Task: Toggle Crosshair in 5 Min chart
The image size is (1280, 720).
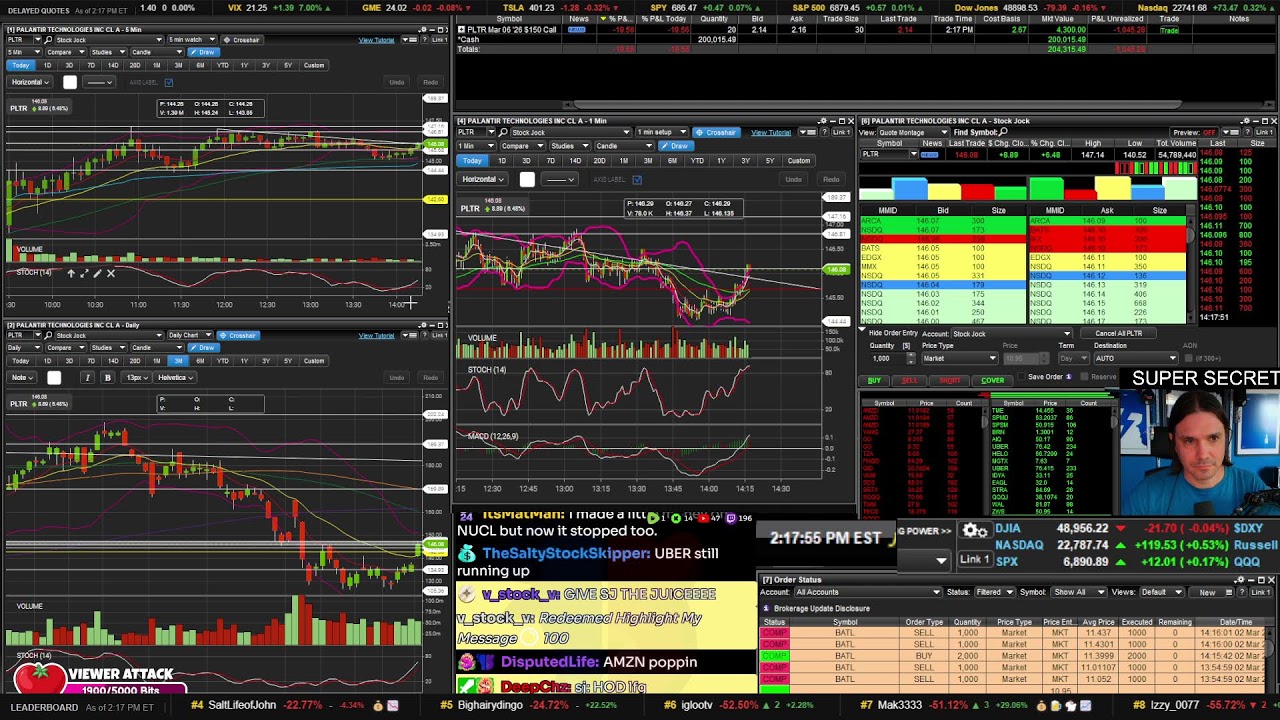Action: (x=240, y=40)
